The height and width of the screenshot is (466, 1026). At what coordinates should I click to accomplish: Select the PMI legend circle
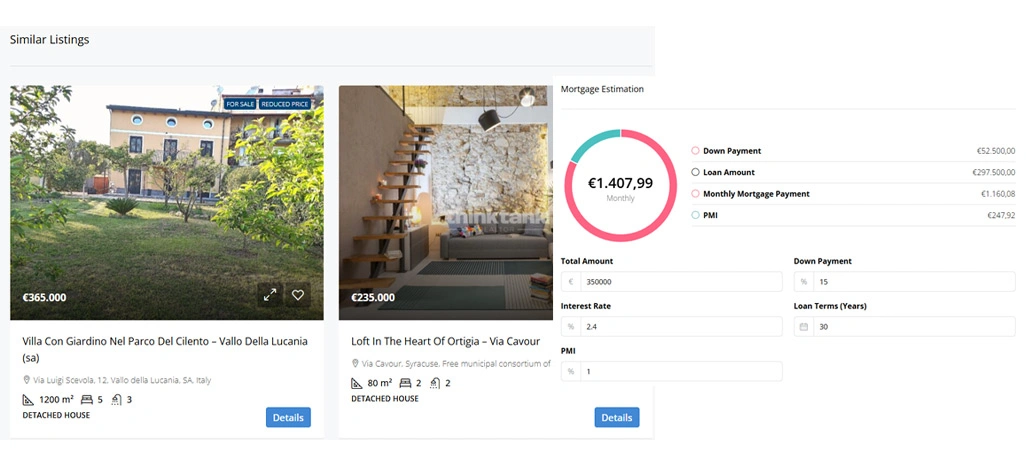[x=695, y=215]
